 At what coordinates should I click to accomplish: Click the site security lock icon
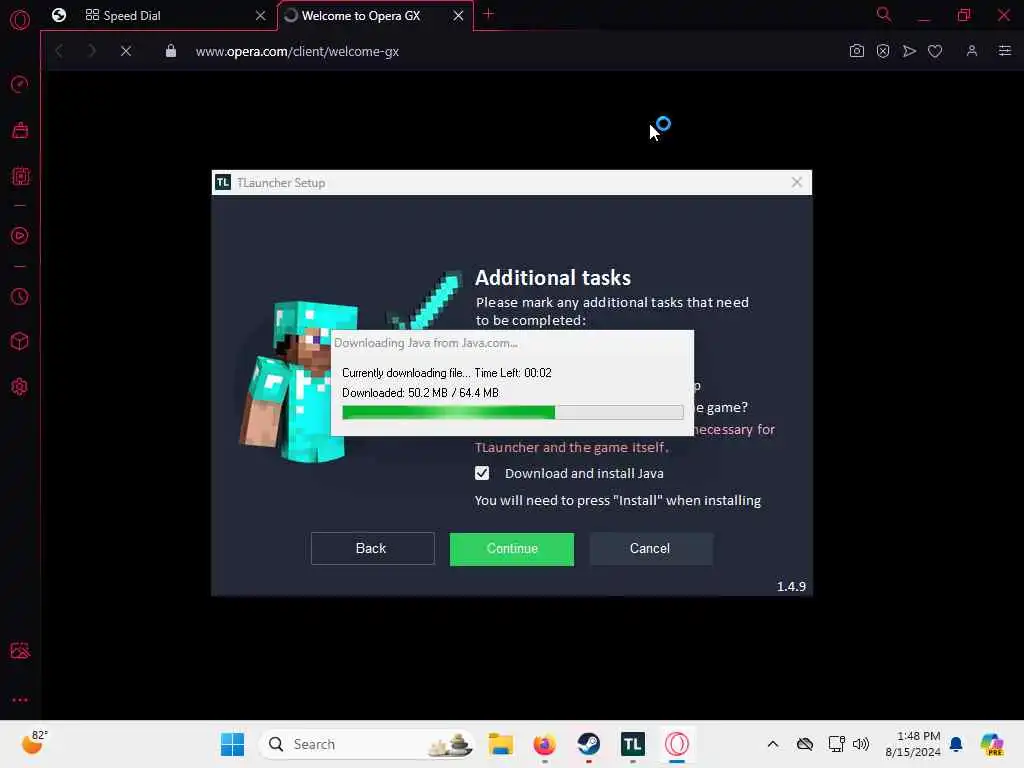pos(171,51)
